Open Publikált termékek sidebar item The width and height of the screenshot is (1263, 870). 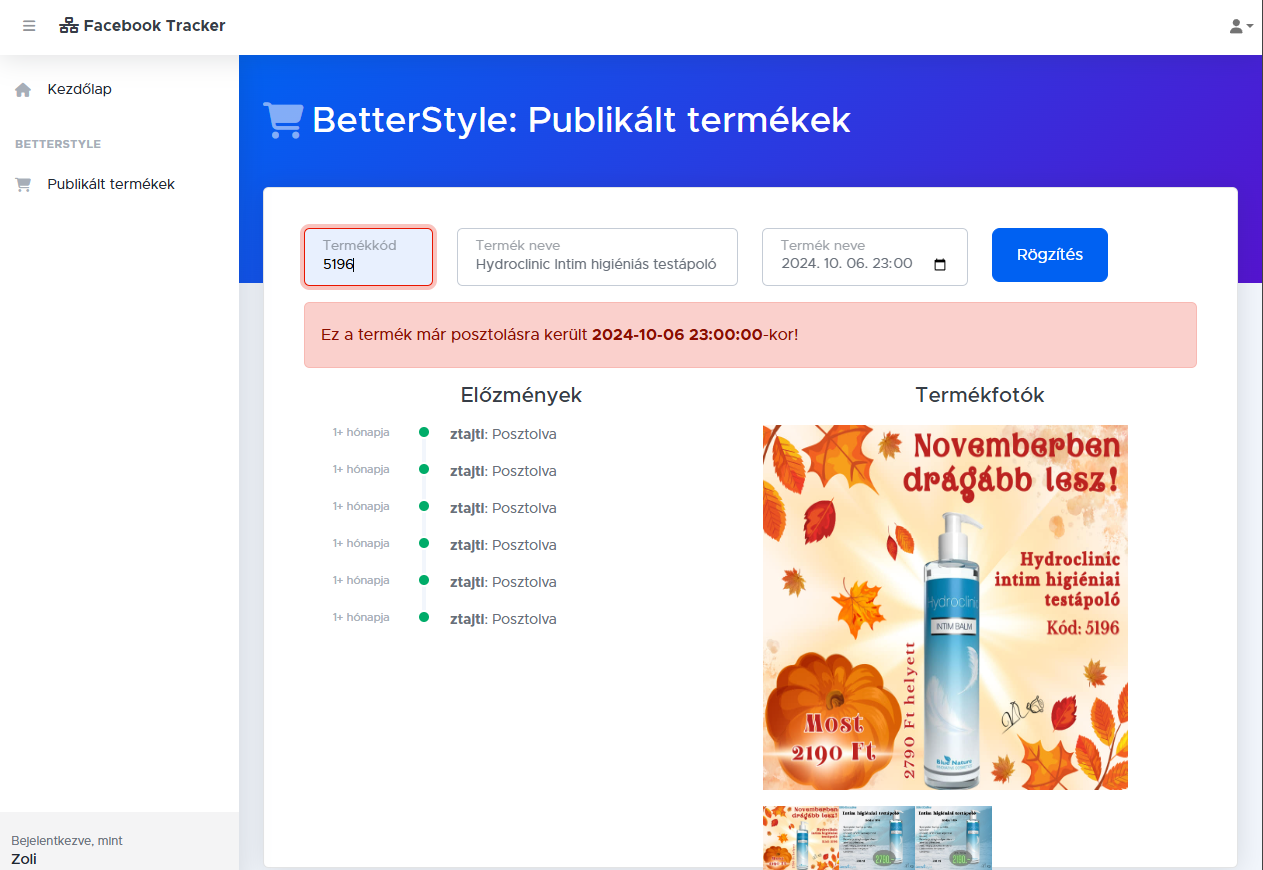111,184
